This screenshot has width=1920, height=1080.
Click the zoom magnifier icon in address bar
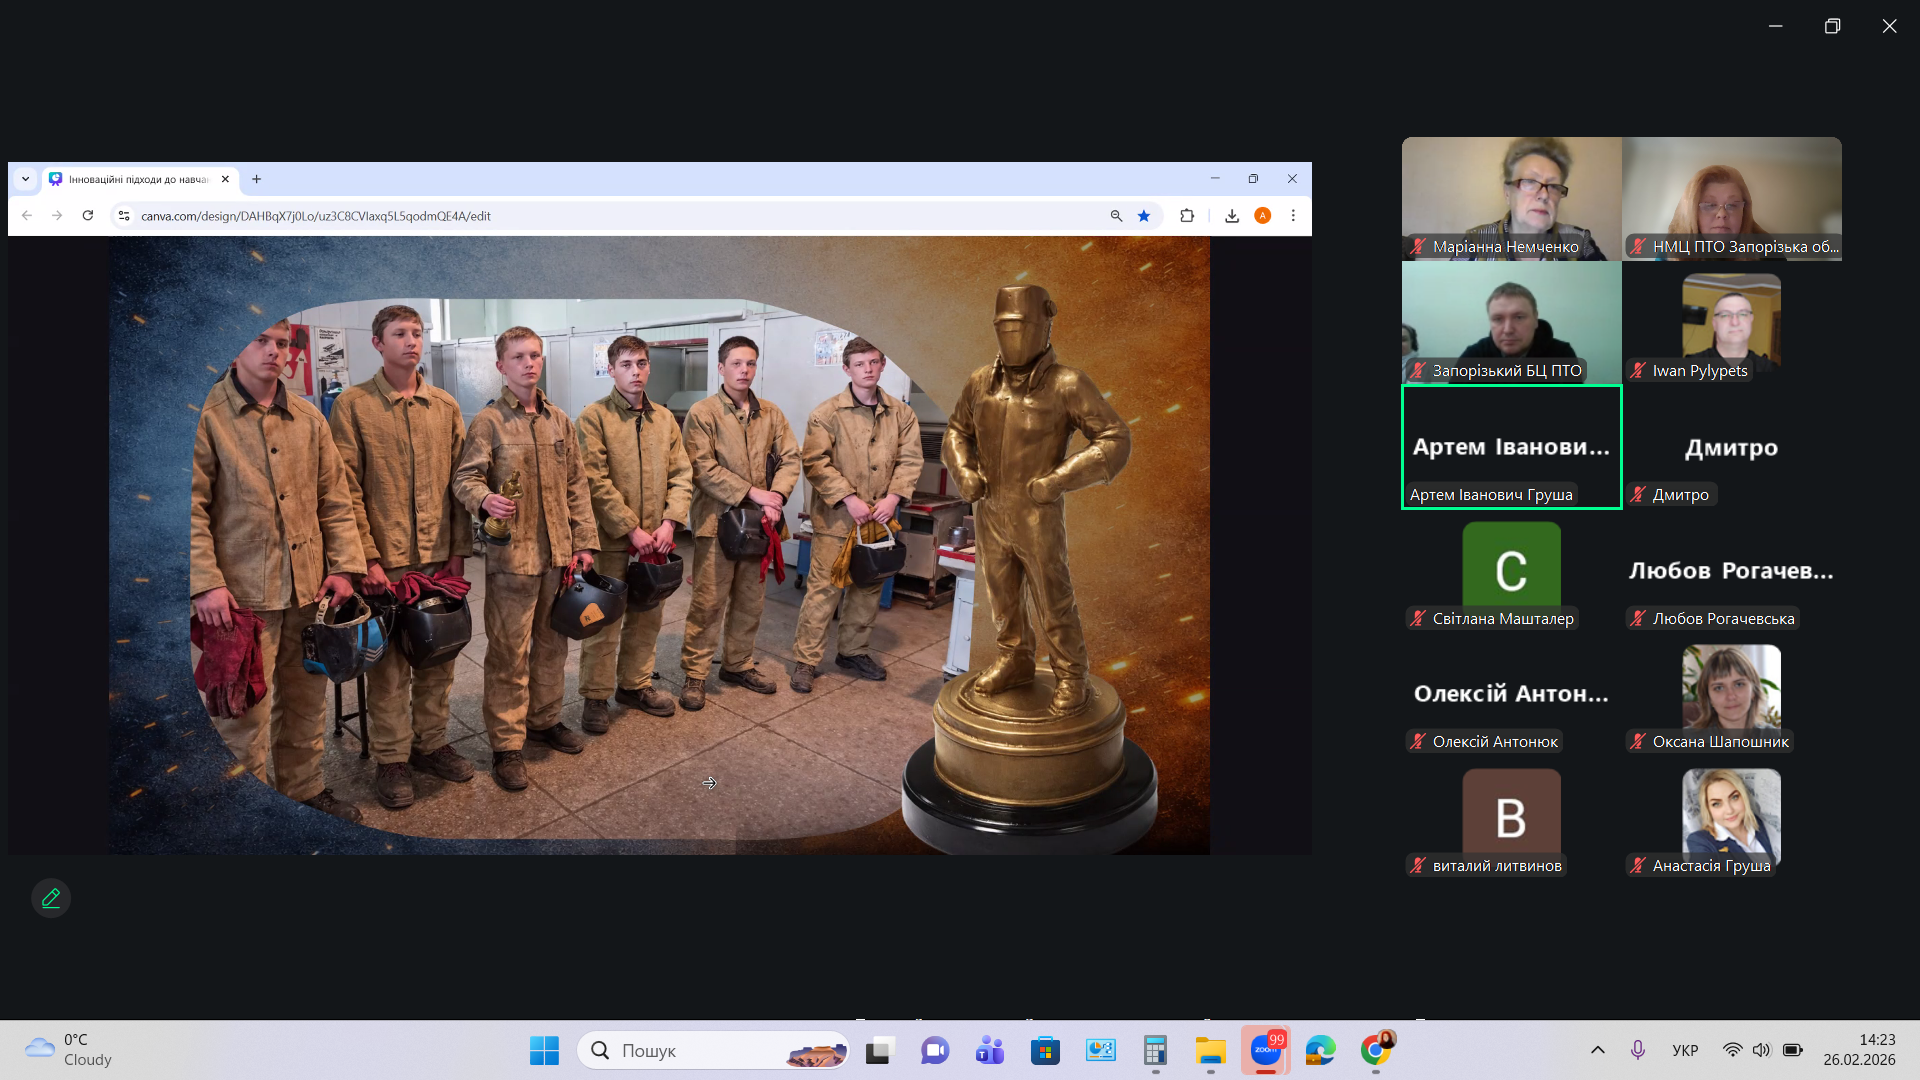pos(1116,216)
